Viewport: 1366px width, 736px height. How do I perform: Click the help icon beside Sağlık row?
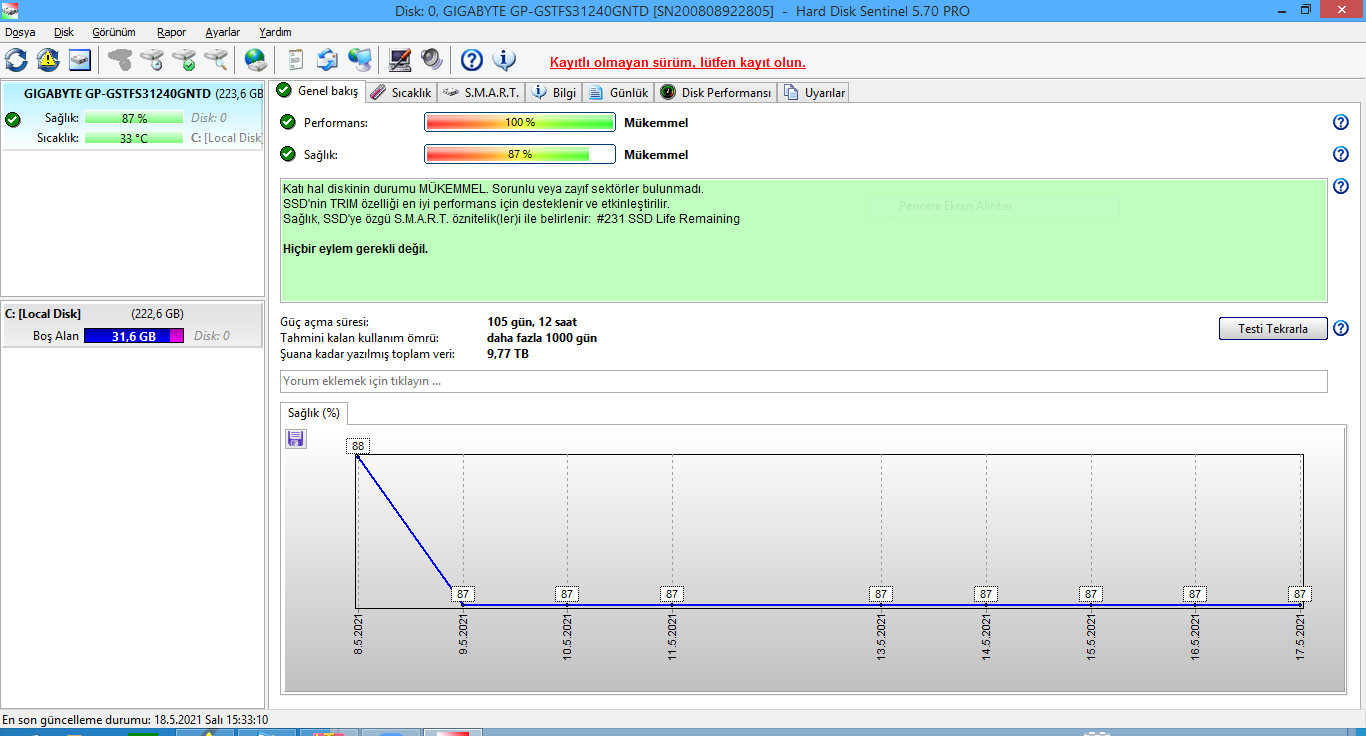click(1341, 155)
